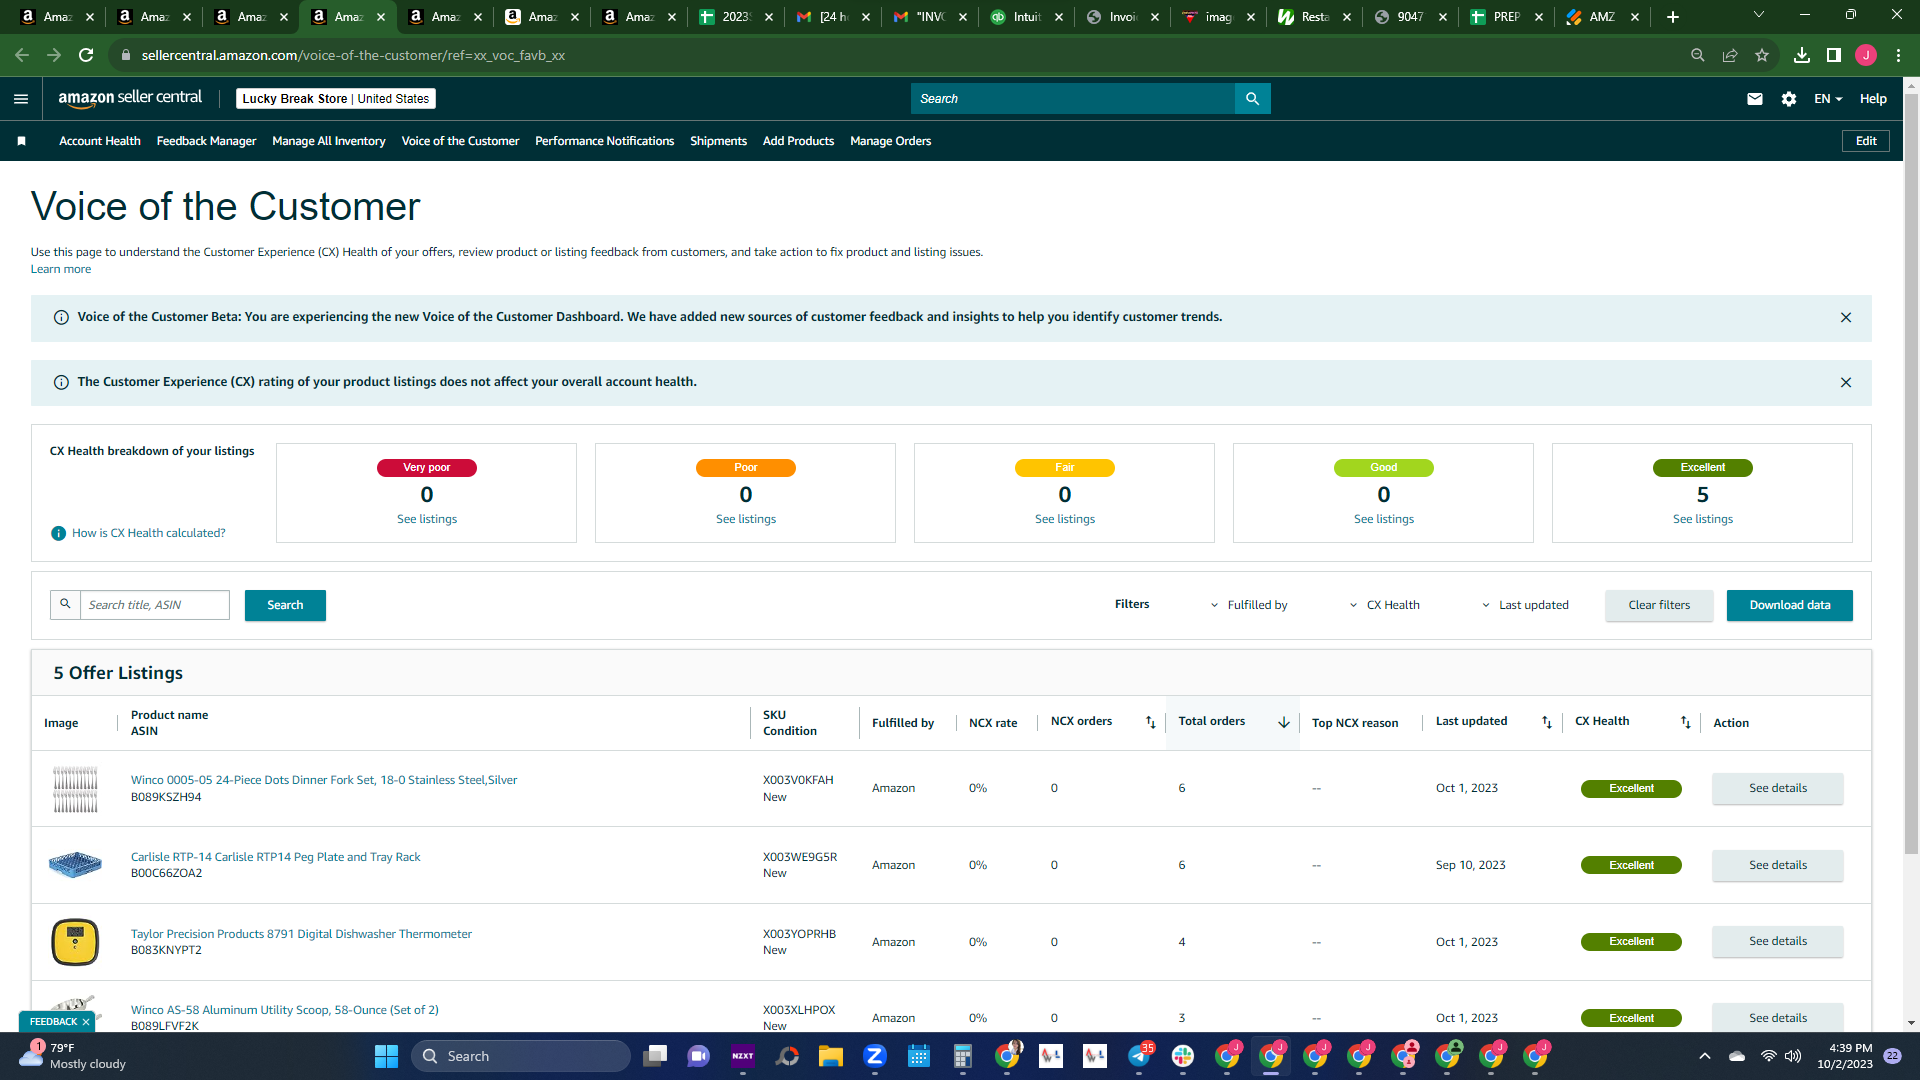Open File Explorer from the taskbar
This screenshot has height=1080, width=1920.
click(x=831, y=1056)
